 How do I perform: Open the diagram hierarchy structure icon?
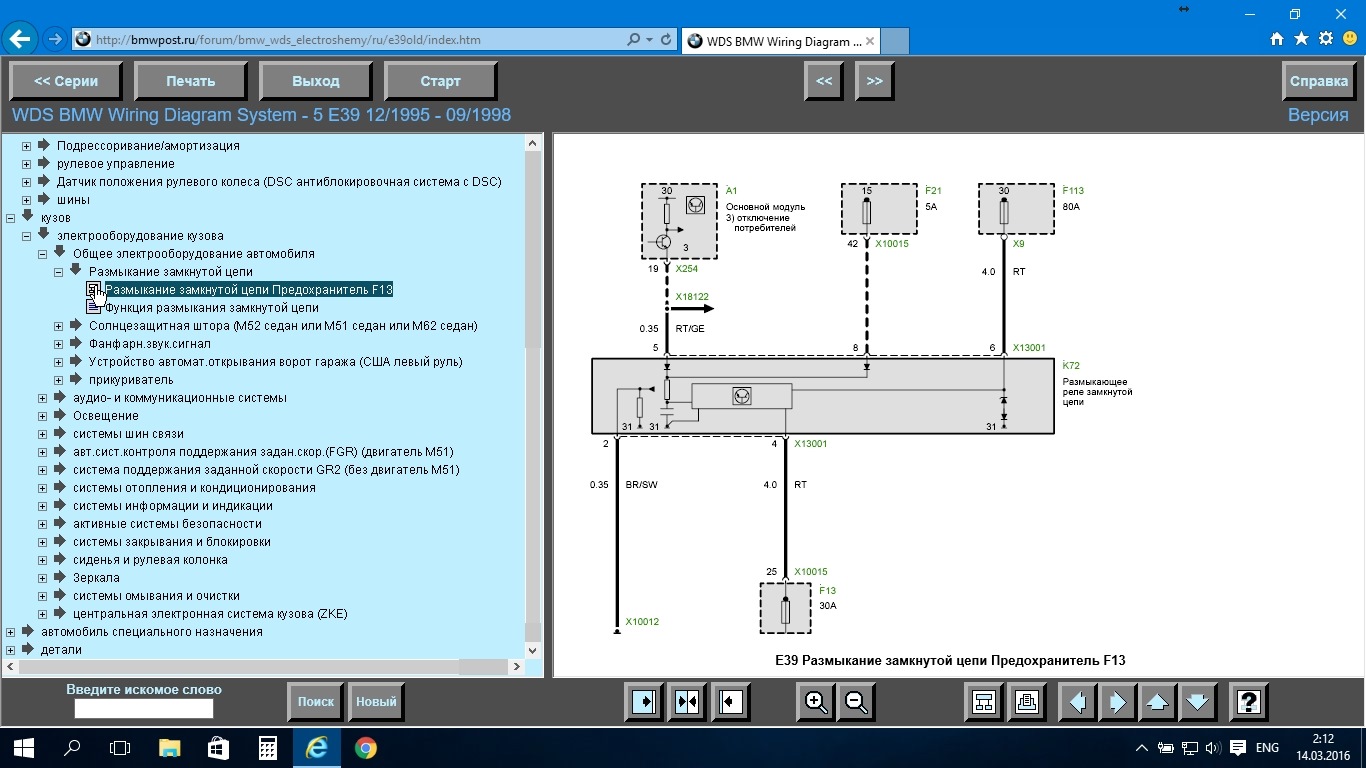(984, 702)
